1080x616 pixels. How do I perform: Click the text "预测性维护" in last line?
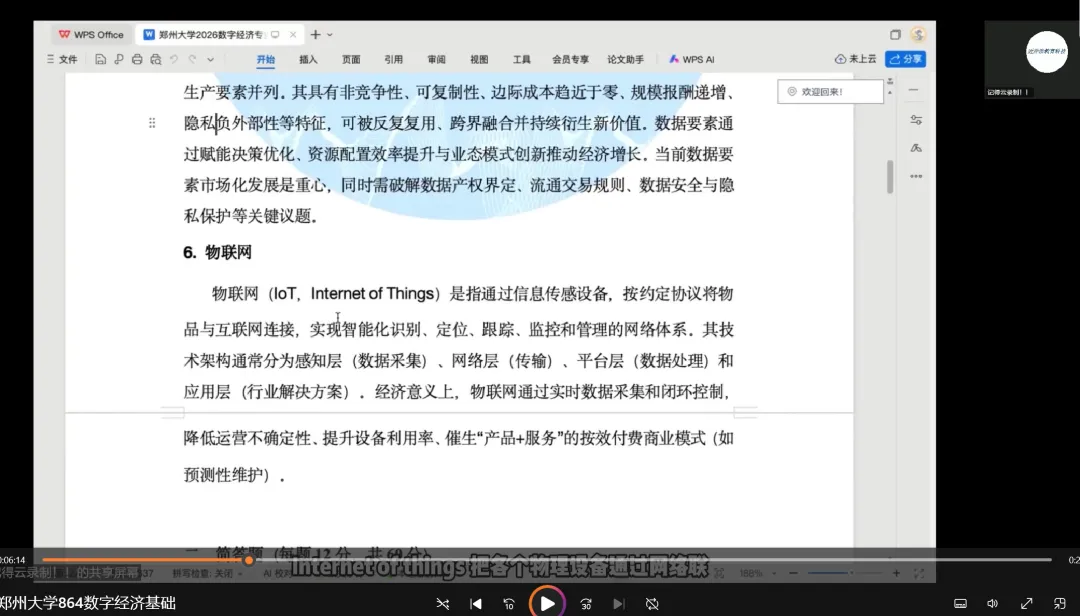coord(223,475)
